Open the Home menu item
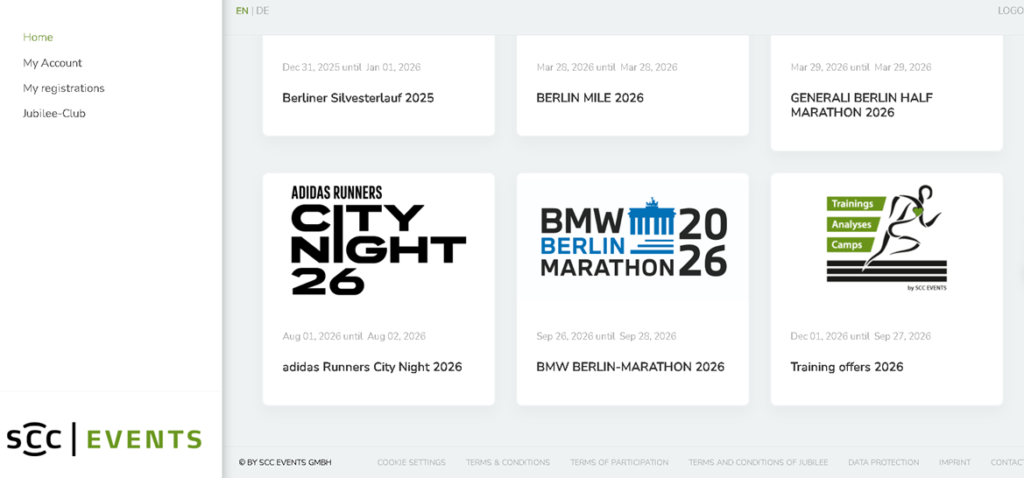This screenshot has width=1024, height=478. coord(38,37)
